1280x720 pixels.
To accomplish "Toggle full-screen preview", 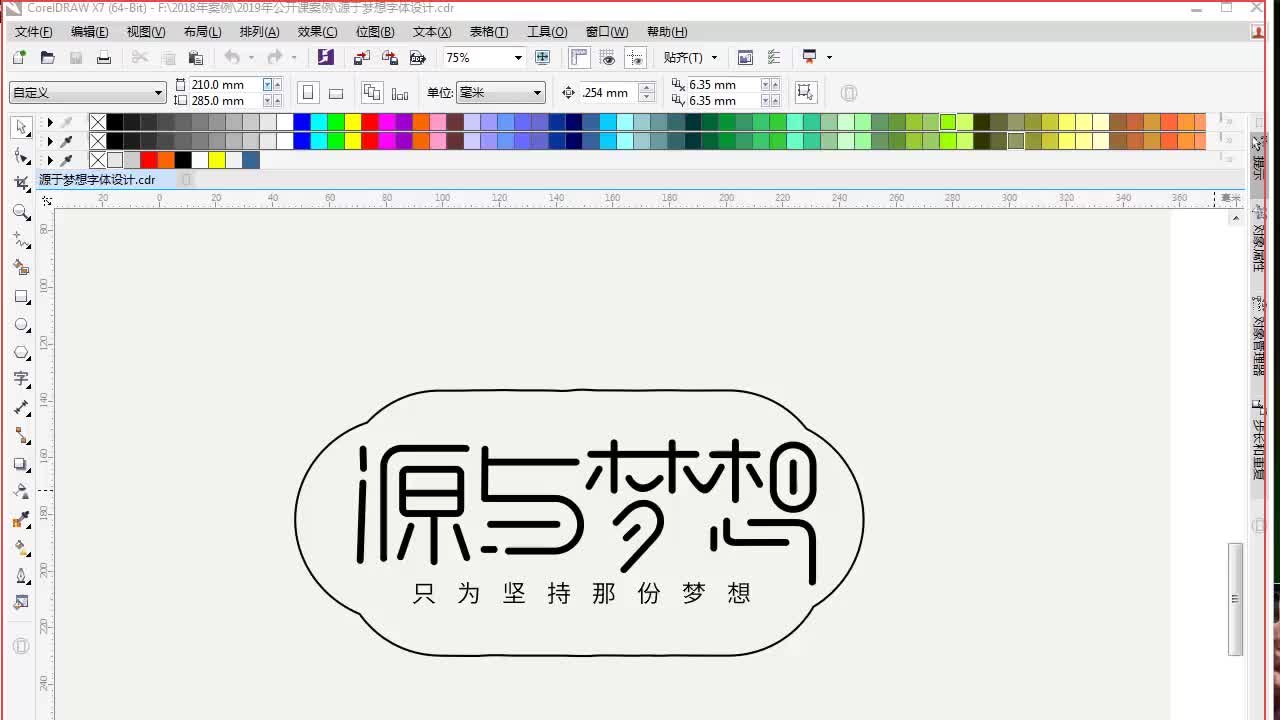I will click(542, 57).
